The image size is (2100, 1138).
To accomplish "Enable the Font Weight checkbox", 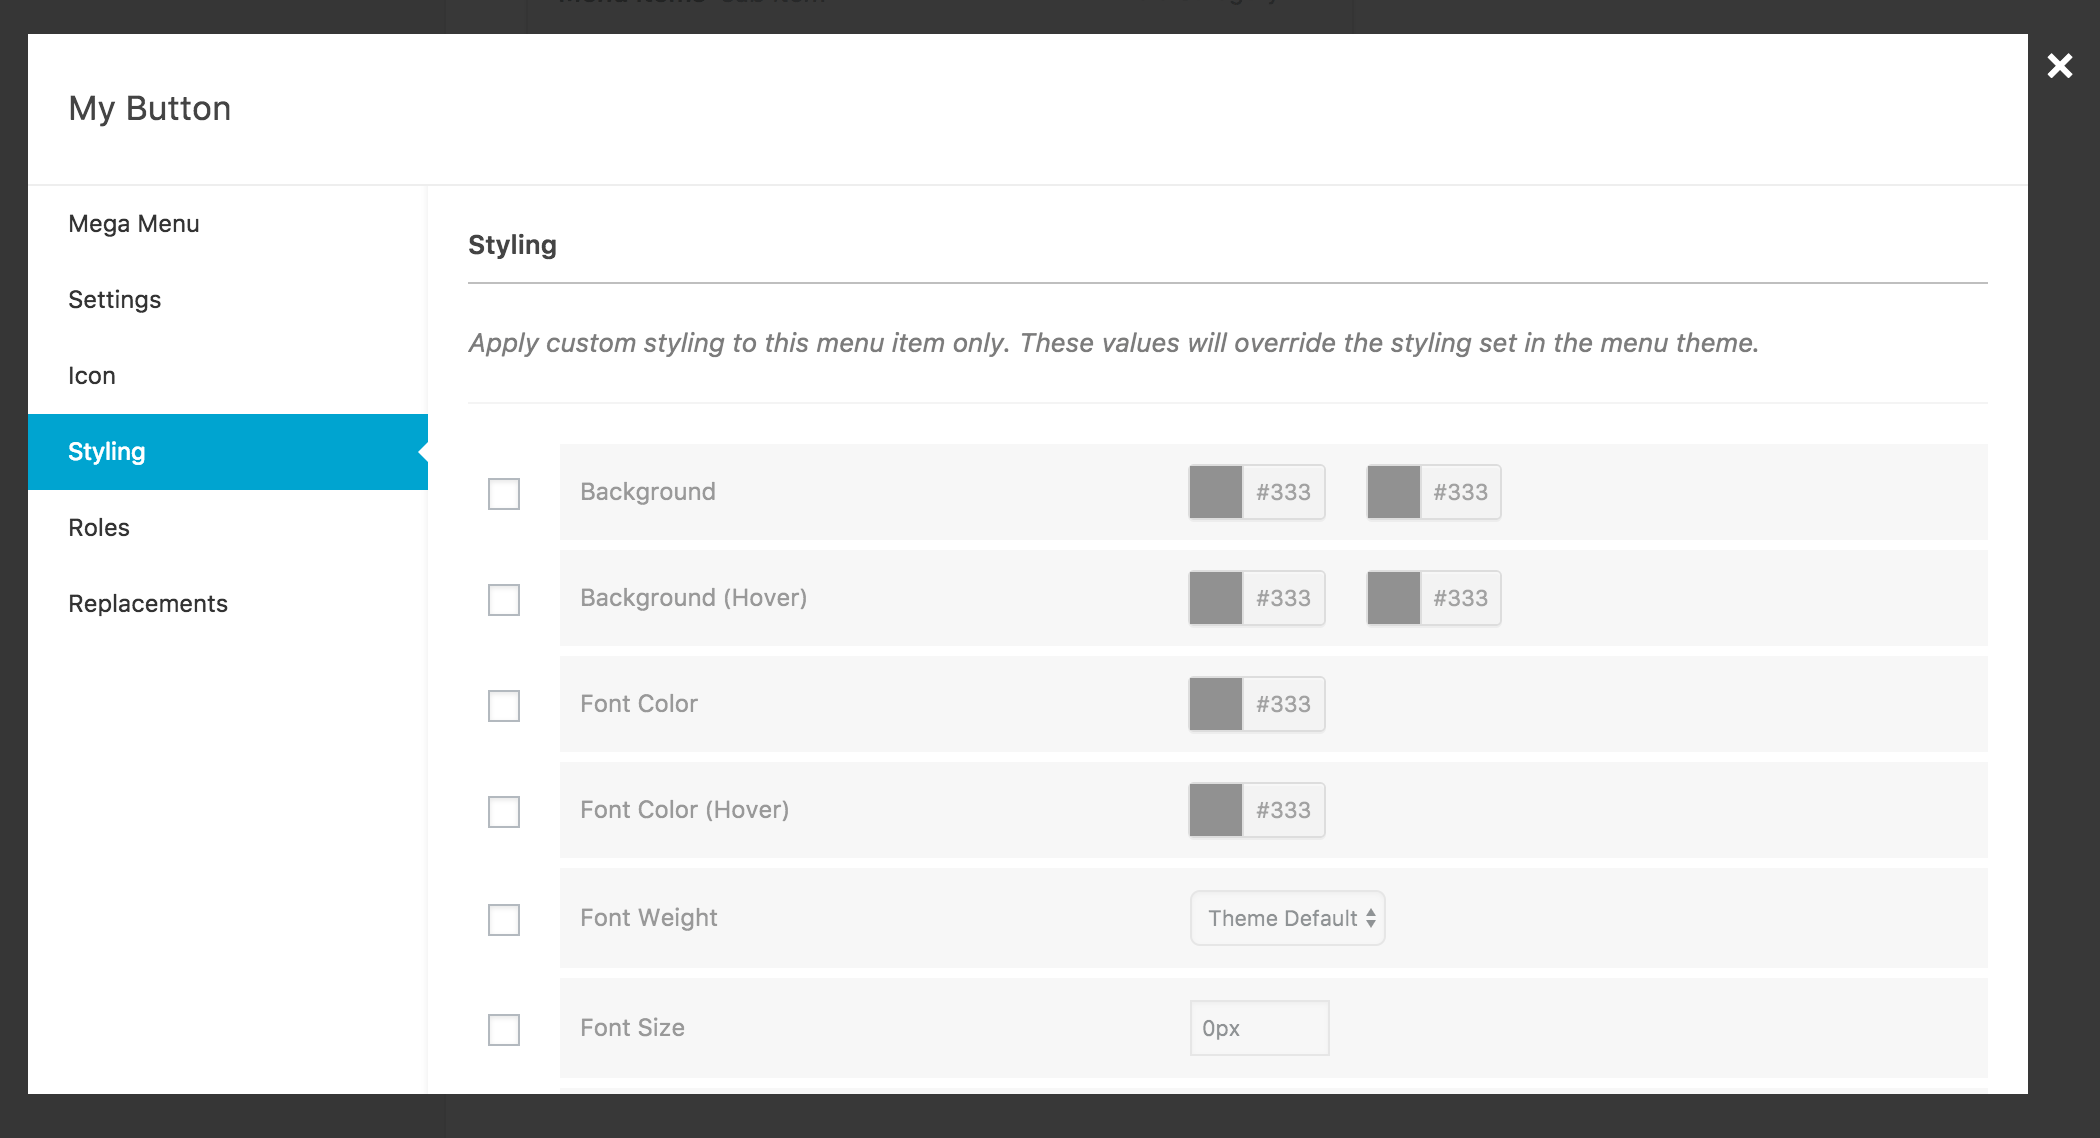I will pyautogui.click(x=503, y=920).
